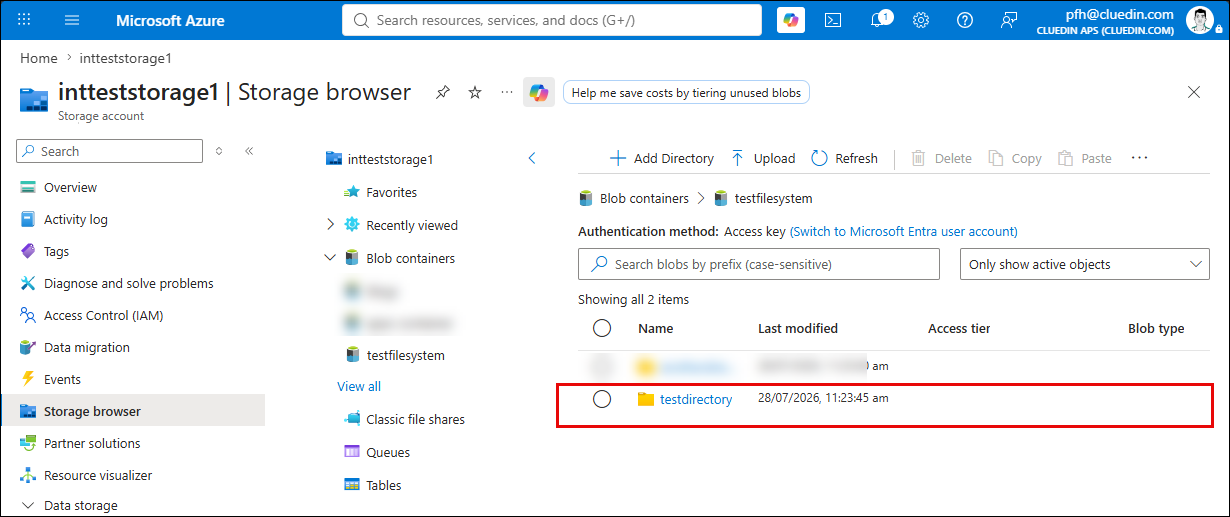The height and width of the screenshot is (517, 1230).
Task: Close the Storage browser blade
Action: [1194, 92]
